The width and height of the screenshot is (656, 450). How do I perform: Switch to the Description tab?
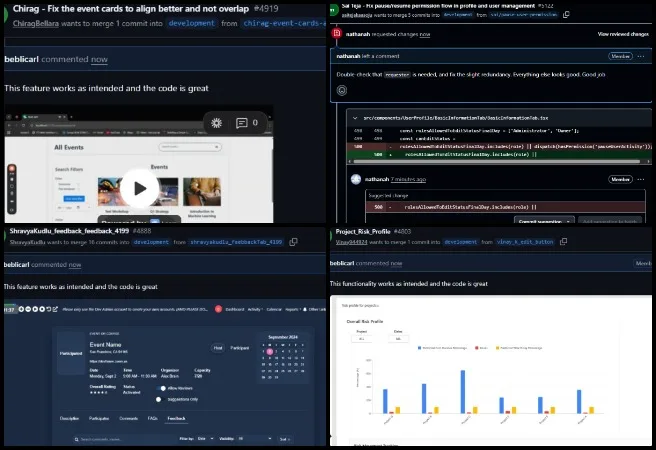69,419
